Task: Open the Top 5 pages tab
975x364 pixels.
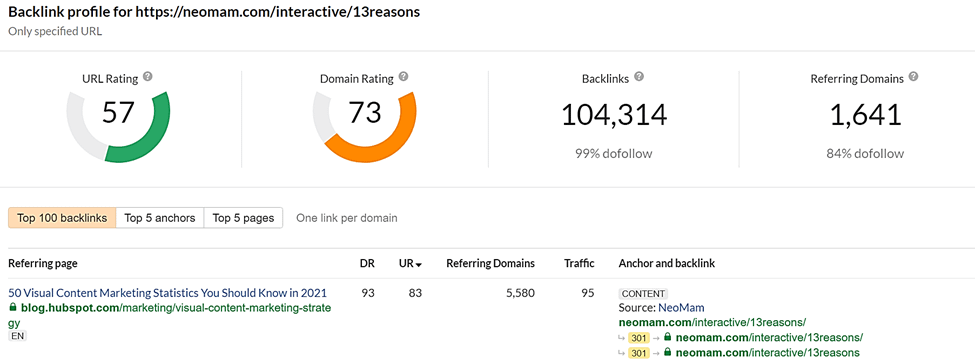Action: (243, 218)
